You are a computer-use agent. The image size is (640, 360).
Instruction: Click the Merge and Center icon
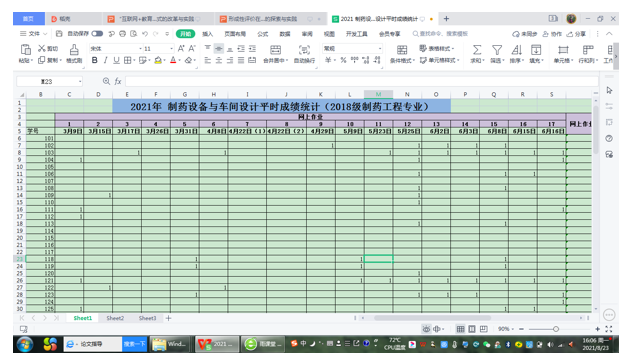(276, 50)
